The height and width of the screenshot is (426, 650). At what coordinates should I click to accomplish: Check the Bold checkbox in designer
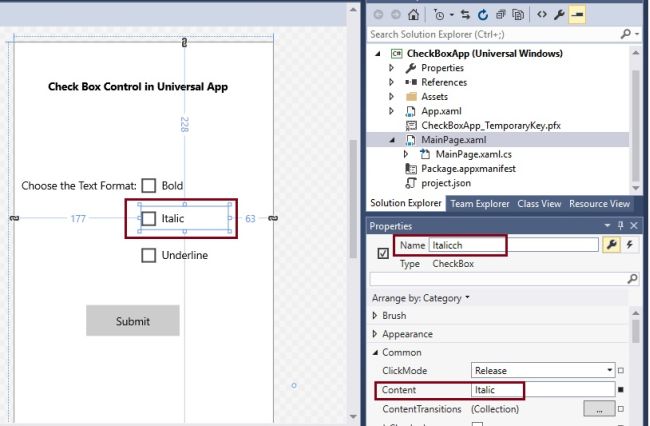pos(148,186)
